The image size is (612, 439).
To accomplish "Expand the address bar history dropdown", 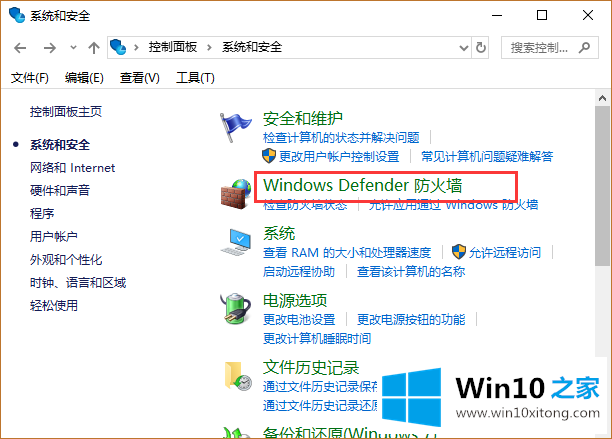I will [x=464, y=48].
